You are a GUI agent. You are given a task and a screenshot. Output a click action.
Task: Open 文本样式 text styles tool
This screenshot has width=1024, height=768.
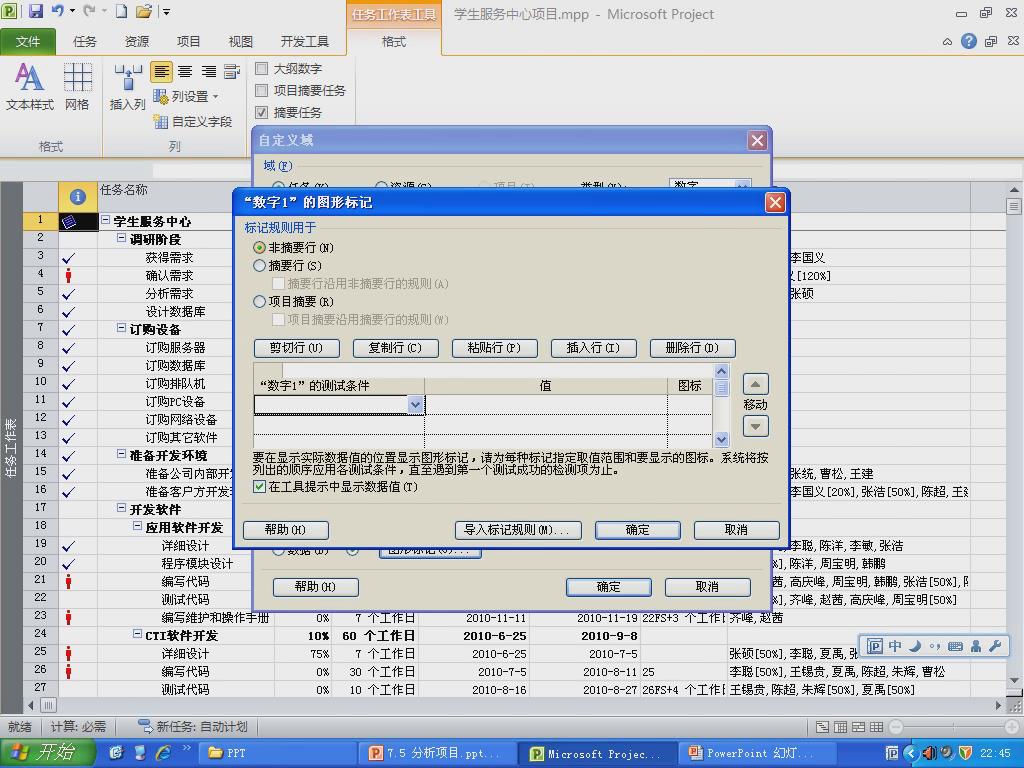coord(29,86)
